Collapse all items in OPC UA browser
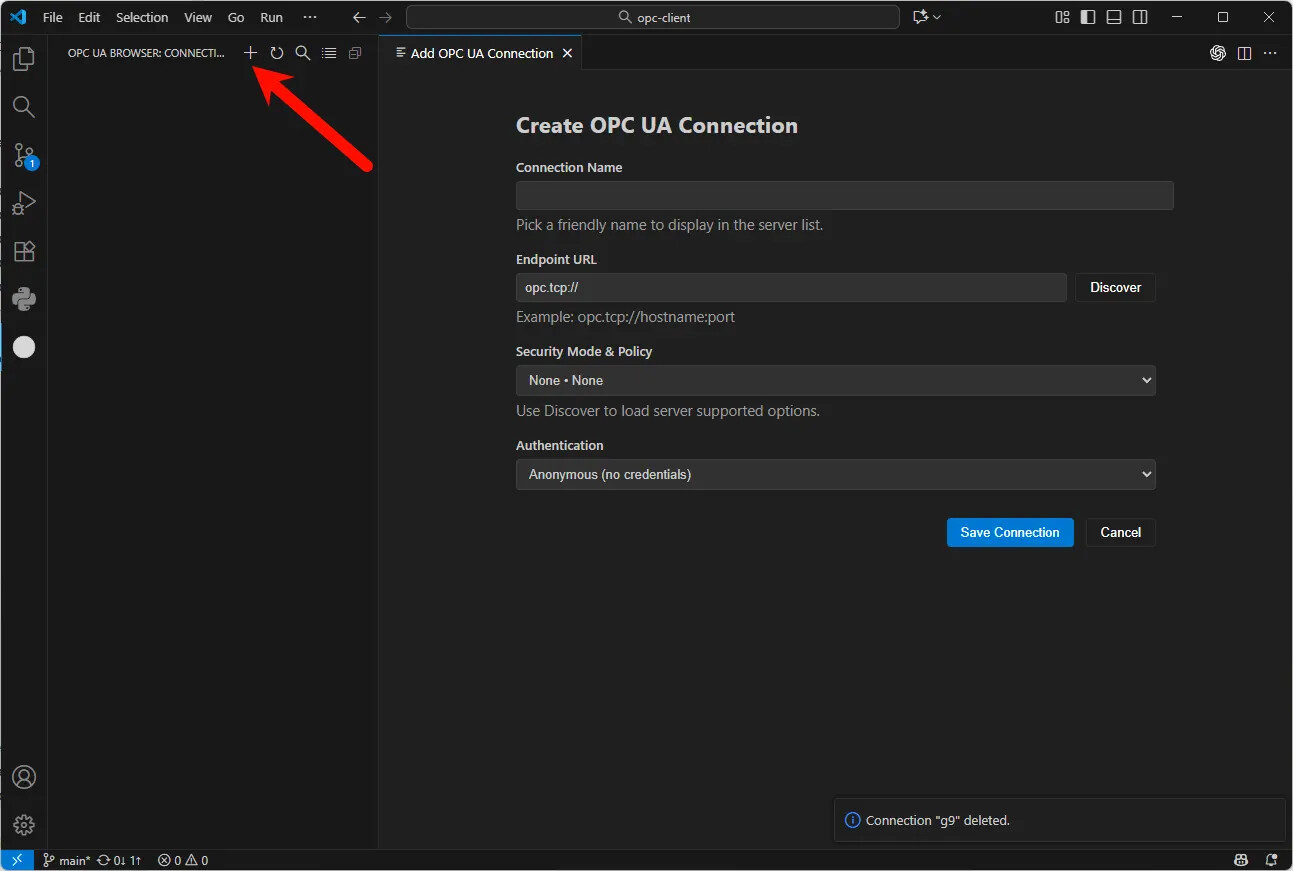 (355, 53)
